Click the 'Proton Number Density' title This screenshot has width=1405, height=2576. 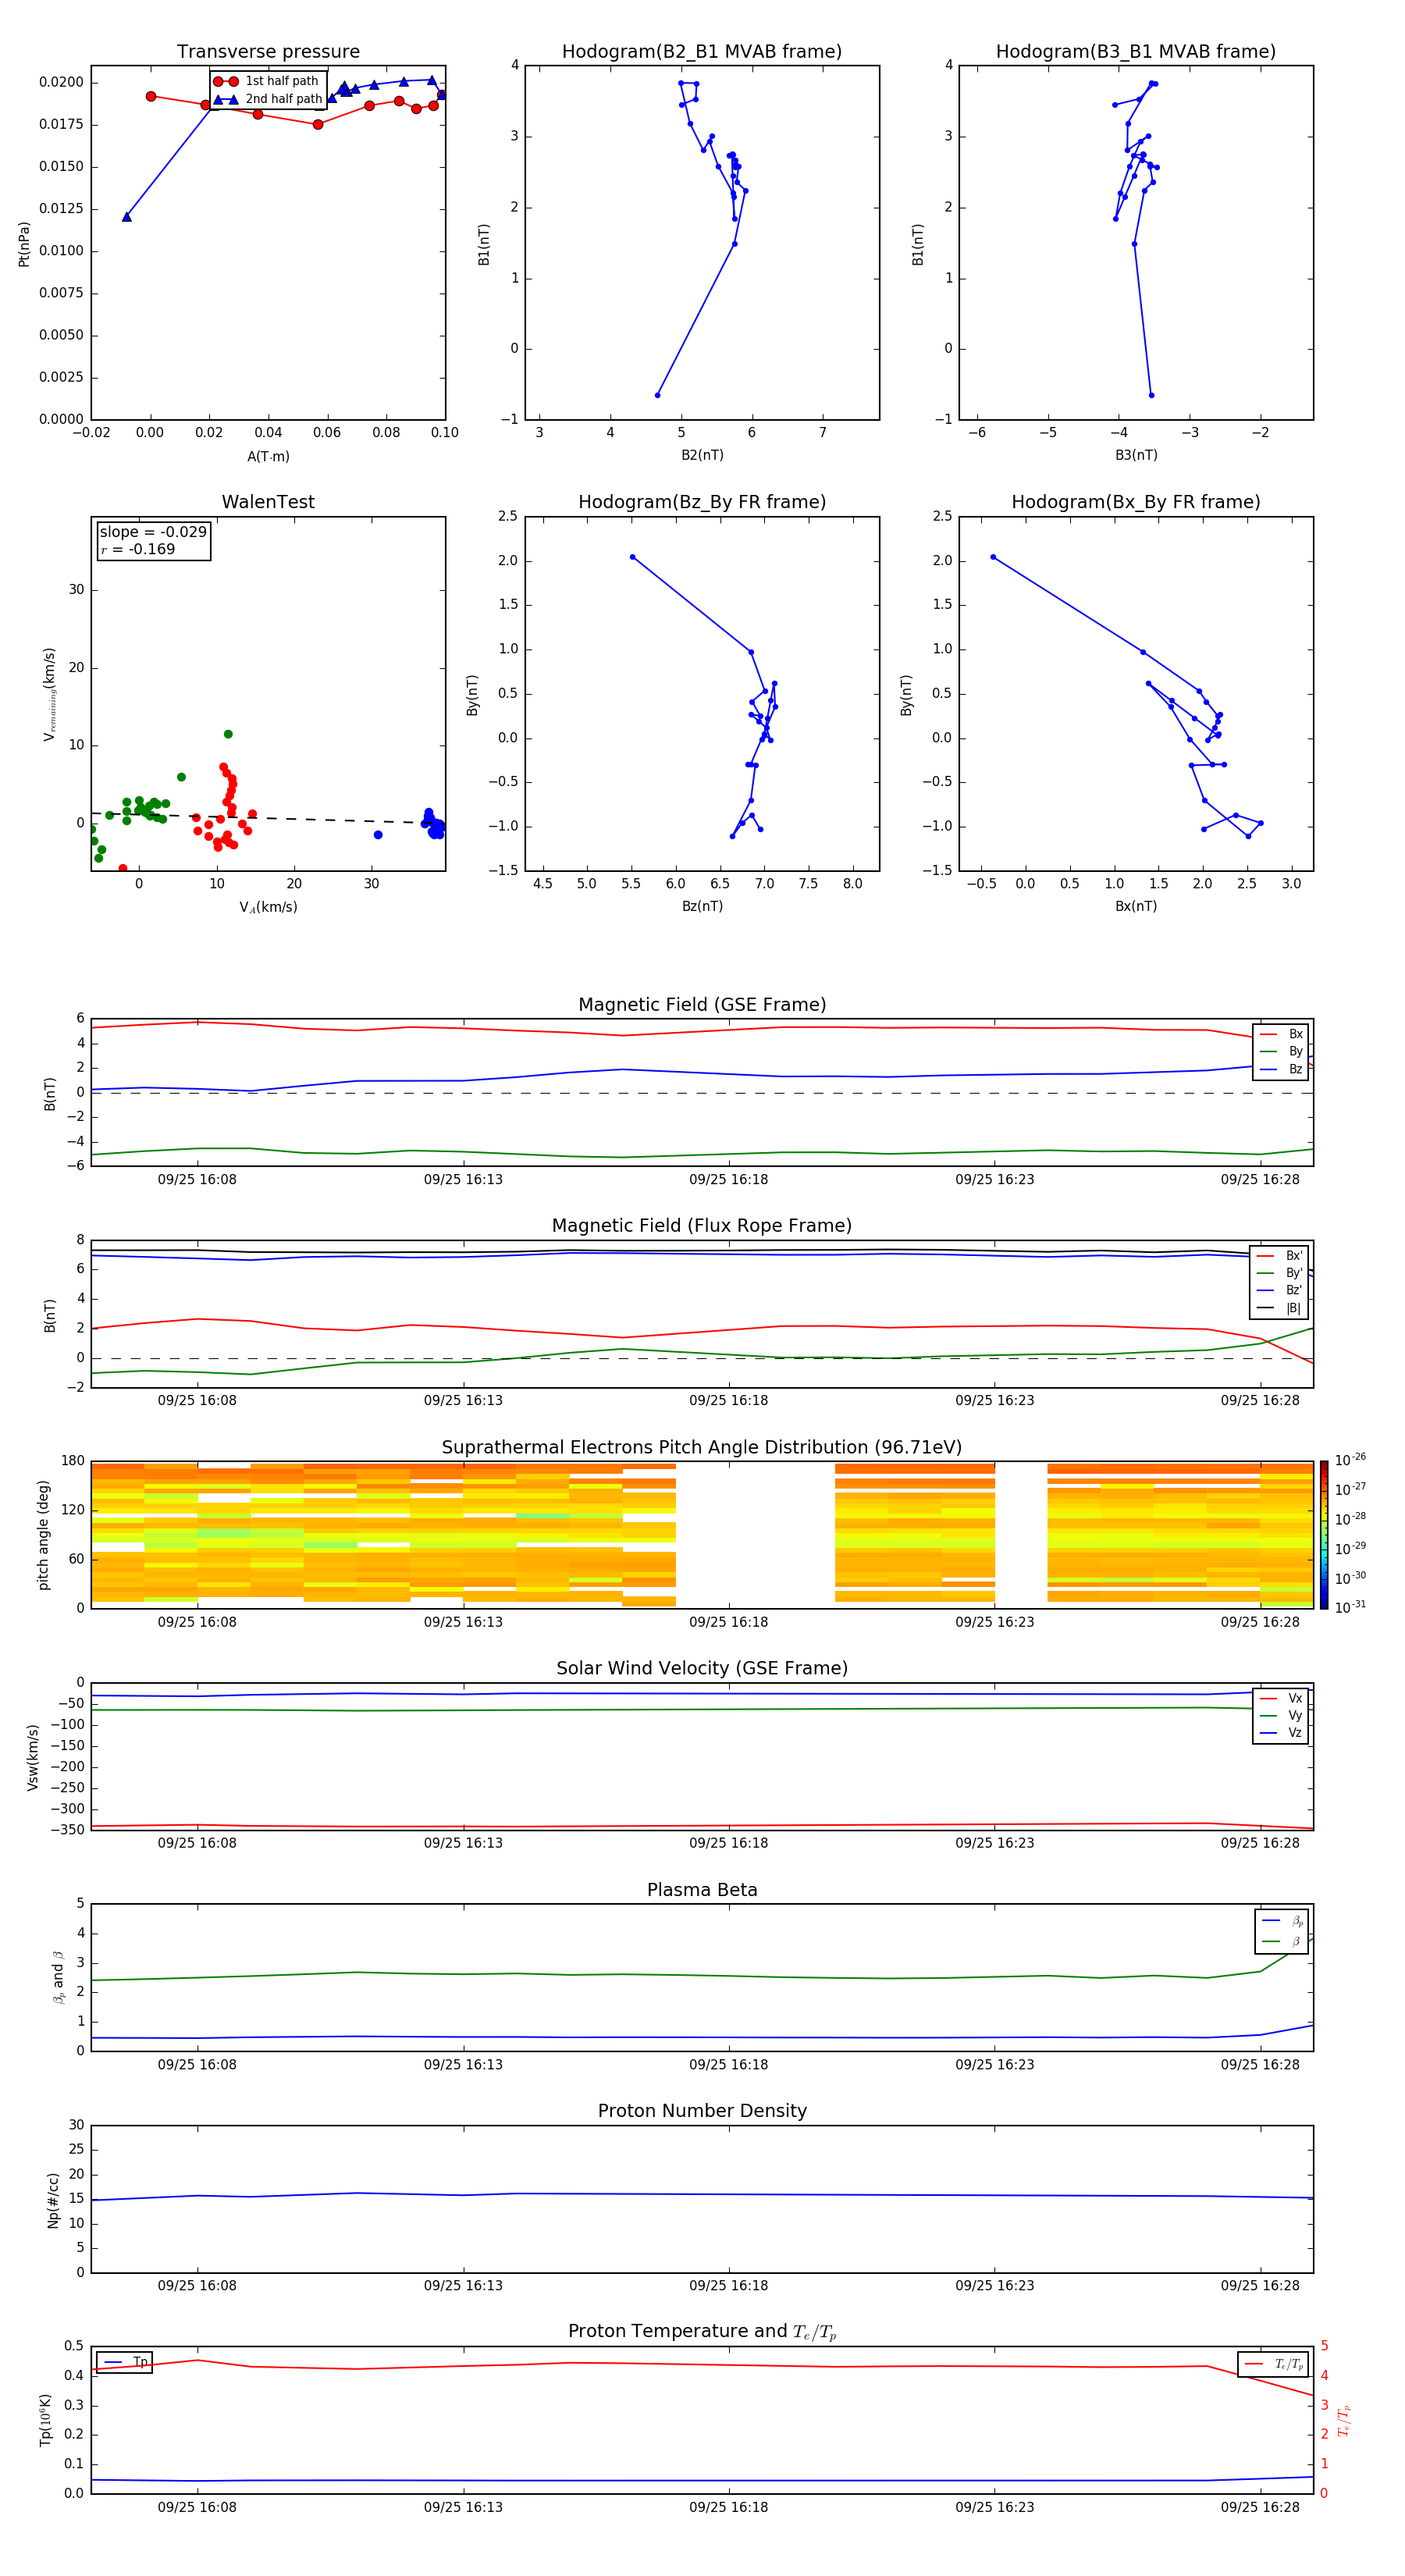click(702, 2111)
